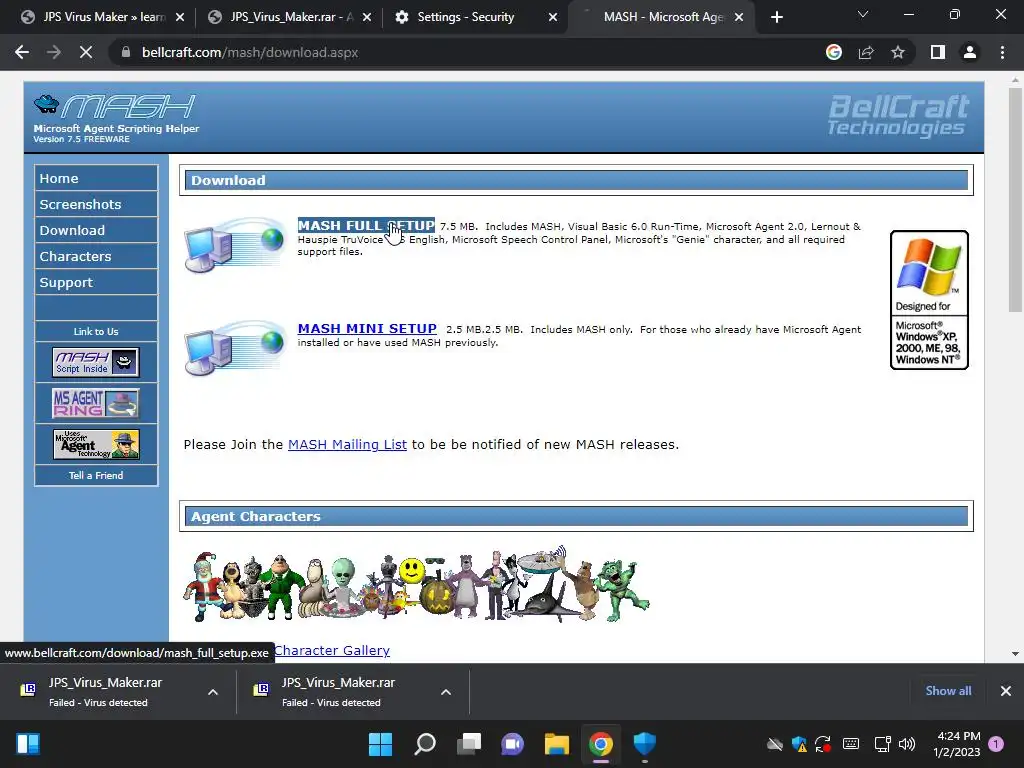Close the Settings - Security tab
This screenshot has width=1024, height=768.
pos(553,17)
